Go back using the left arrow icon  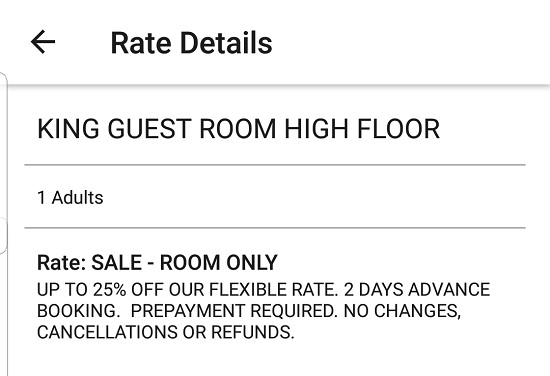click(x=43, y=42)
